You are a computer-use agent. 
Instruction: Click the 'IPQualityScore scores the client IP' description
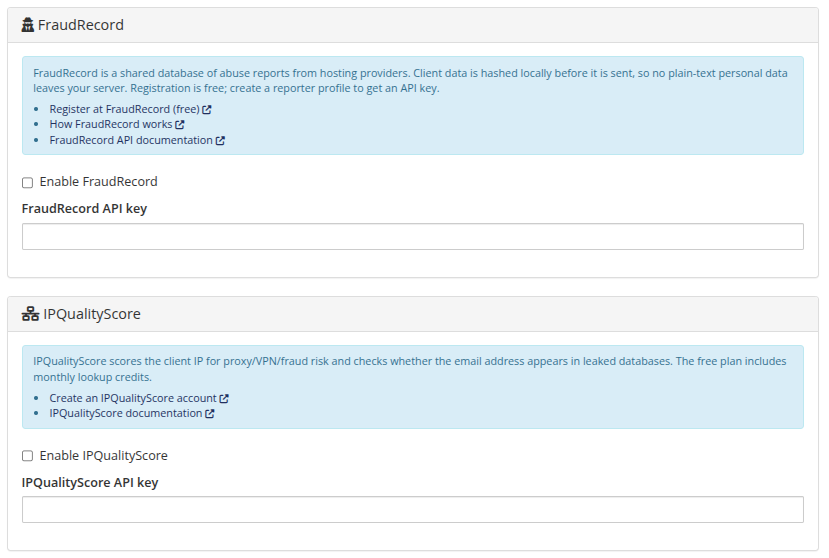click(410, 369)
